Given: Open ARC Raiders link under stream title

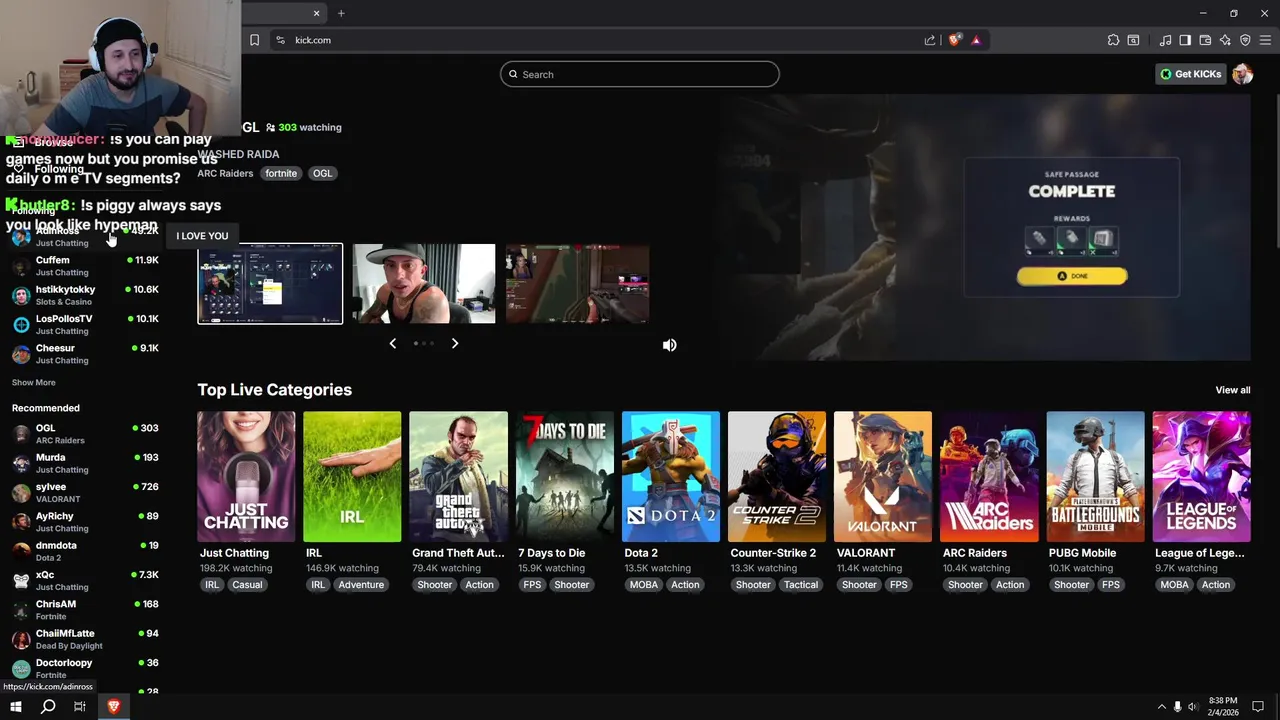Looking at the screenshot, I should pos(225,173).
